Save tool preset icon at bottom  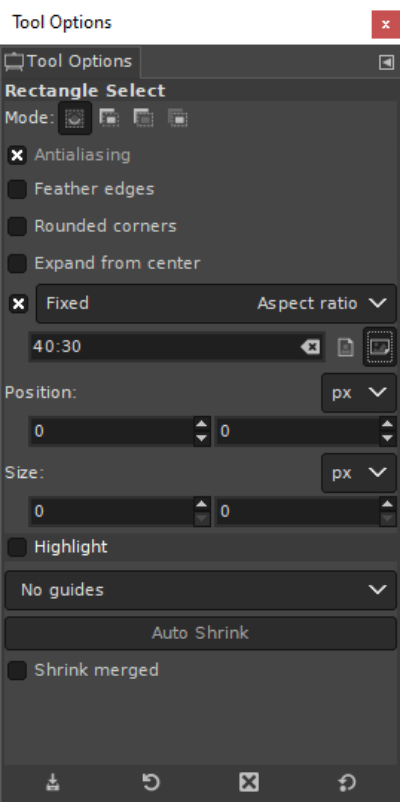pyautogui.click(x=53, y=782)
